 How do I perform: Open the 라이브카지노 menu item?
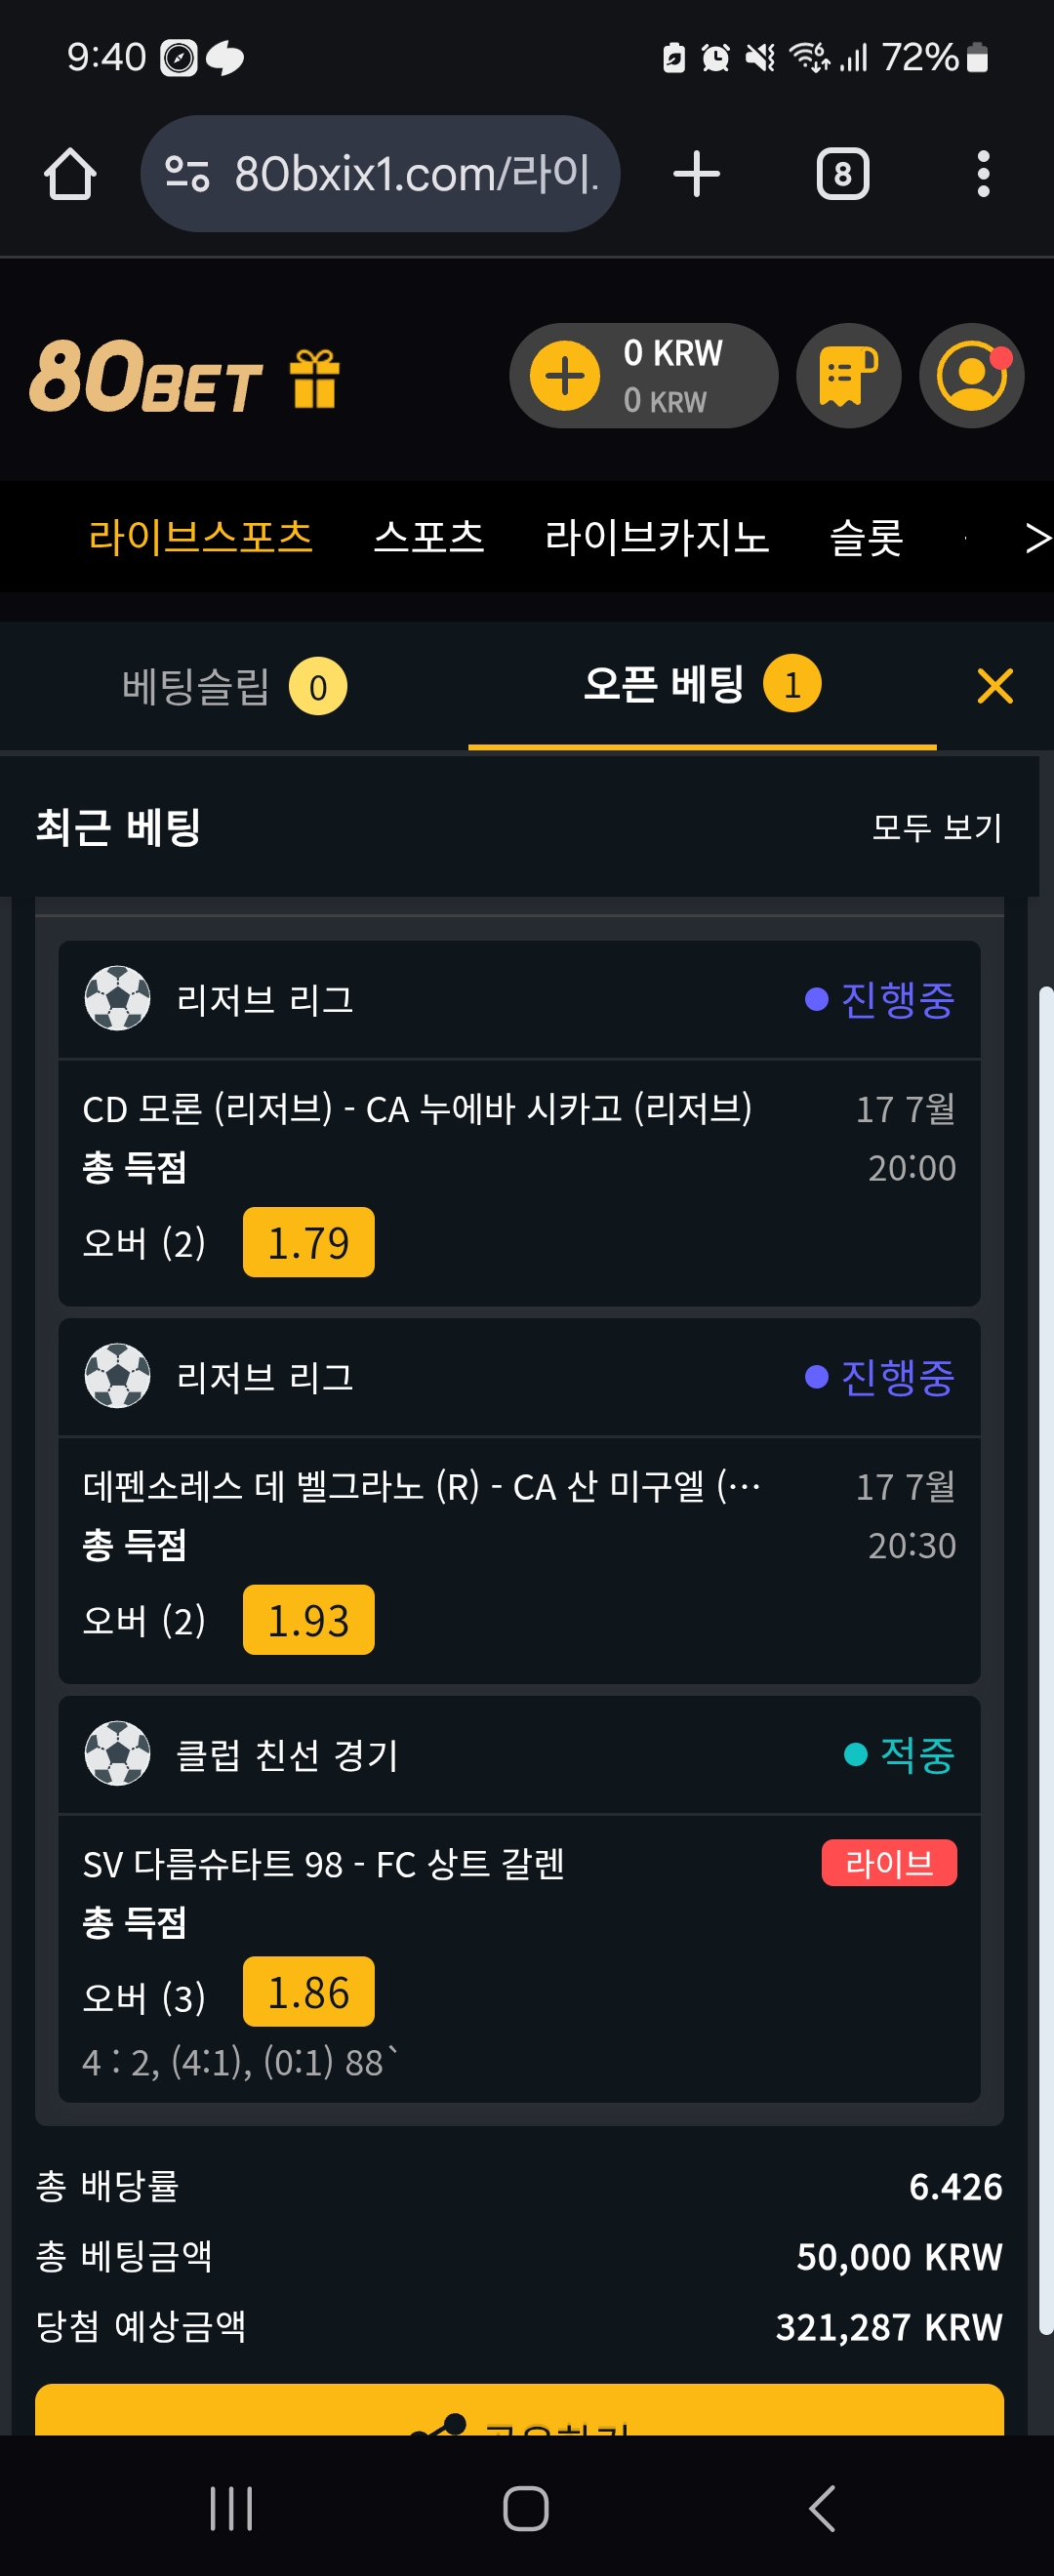pyautogui.click(x=657, y=537)
